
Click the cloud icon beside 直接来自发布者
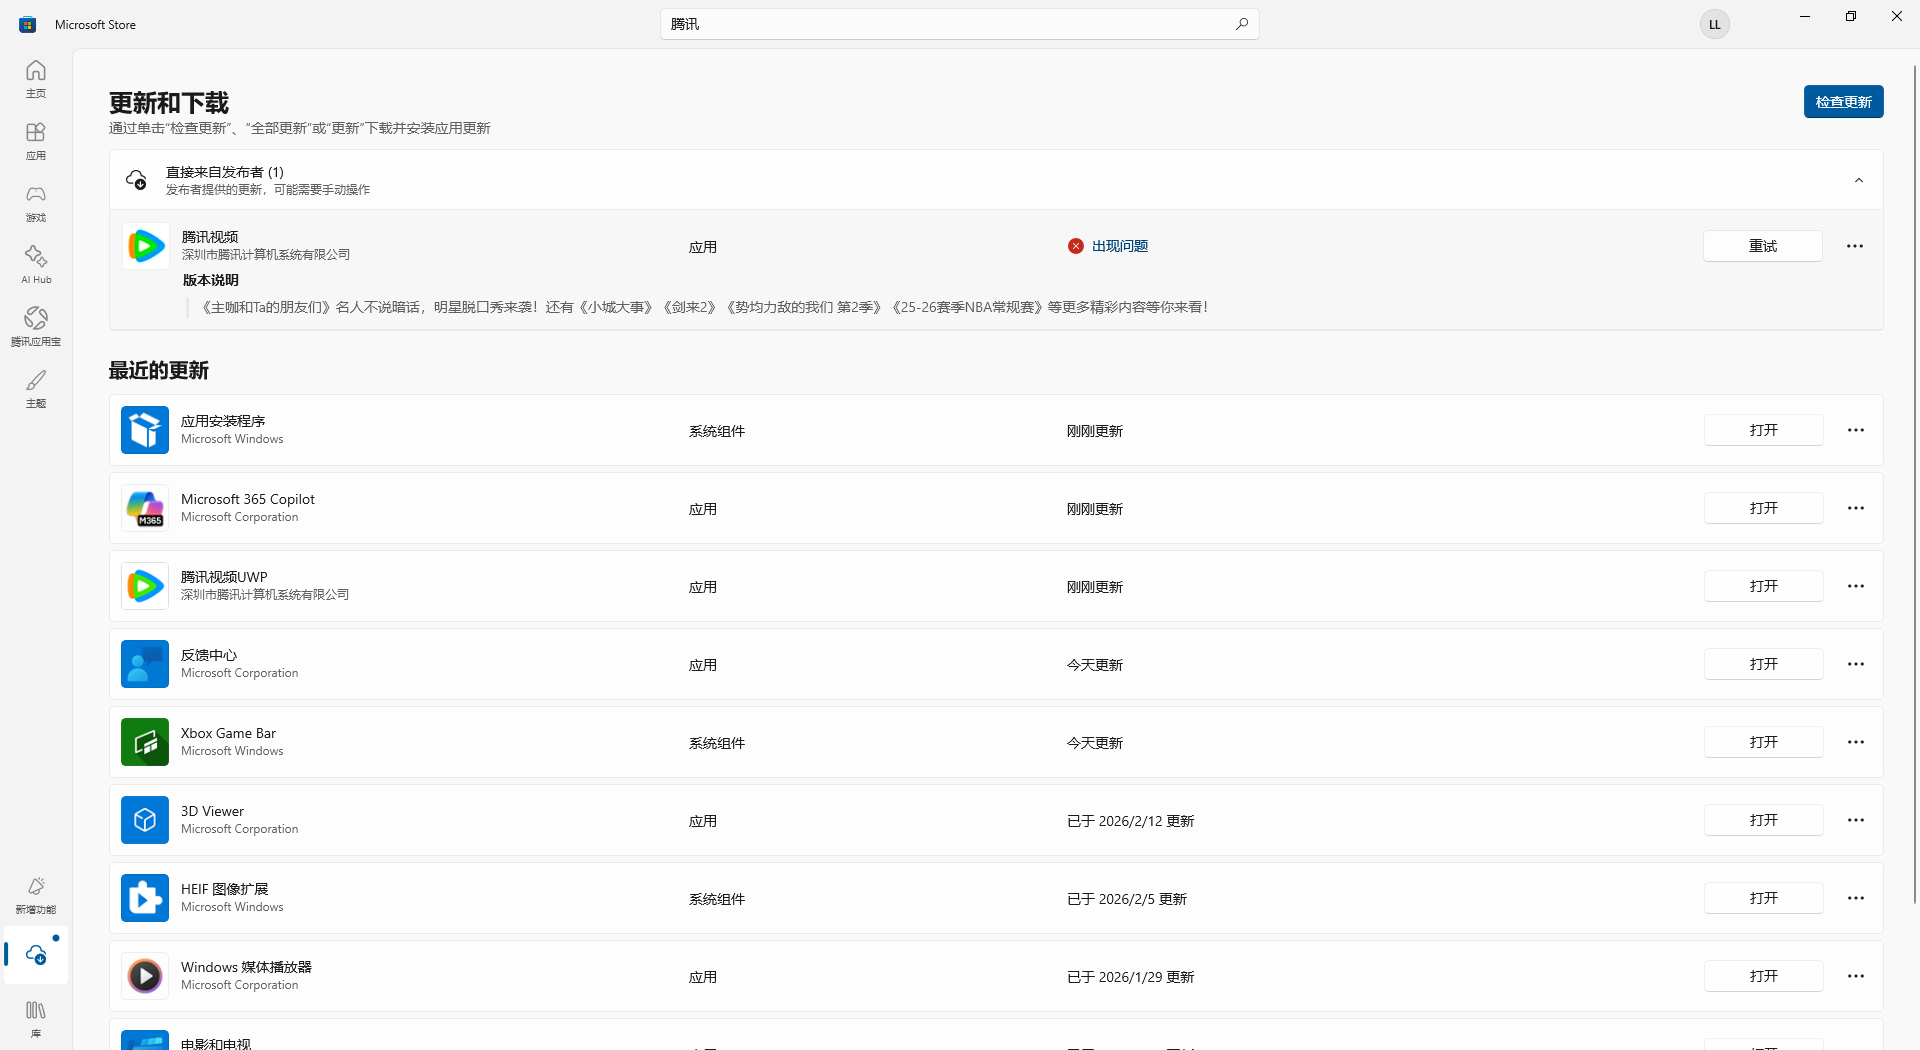(x=136, y=180)
